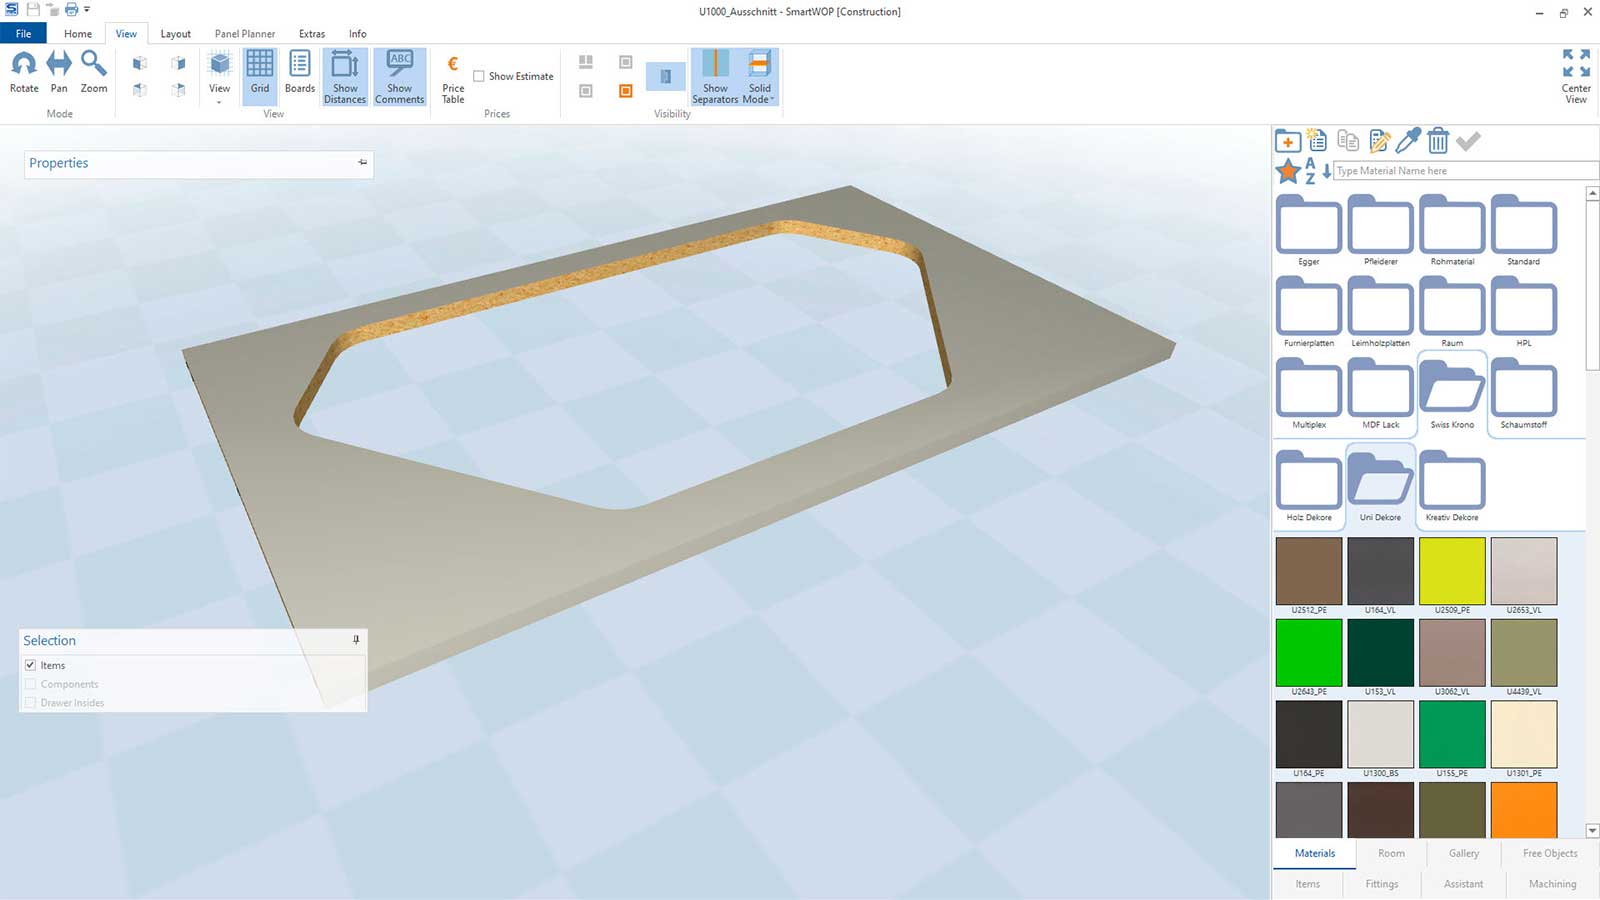Select the Rotate mode tool
1600x900 pixels.
coord(24,73)
